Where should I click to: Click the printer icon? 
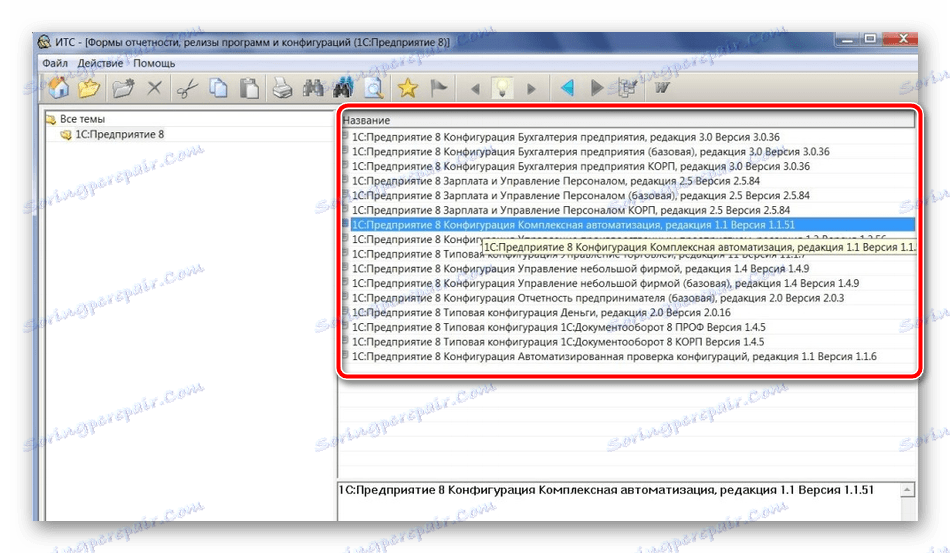point(282,88)
